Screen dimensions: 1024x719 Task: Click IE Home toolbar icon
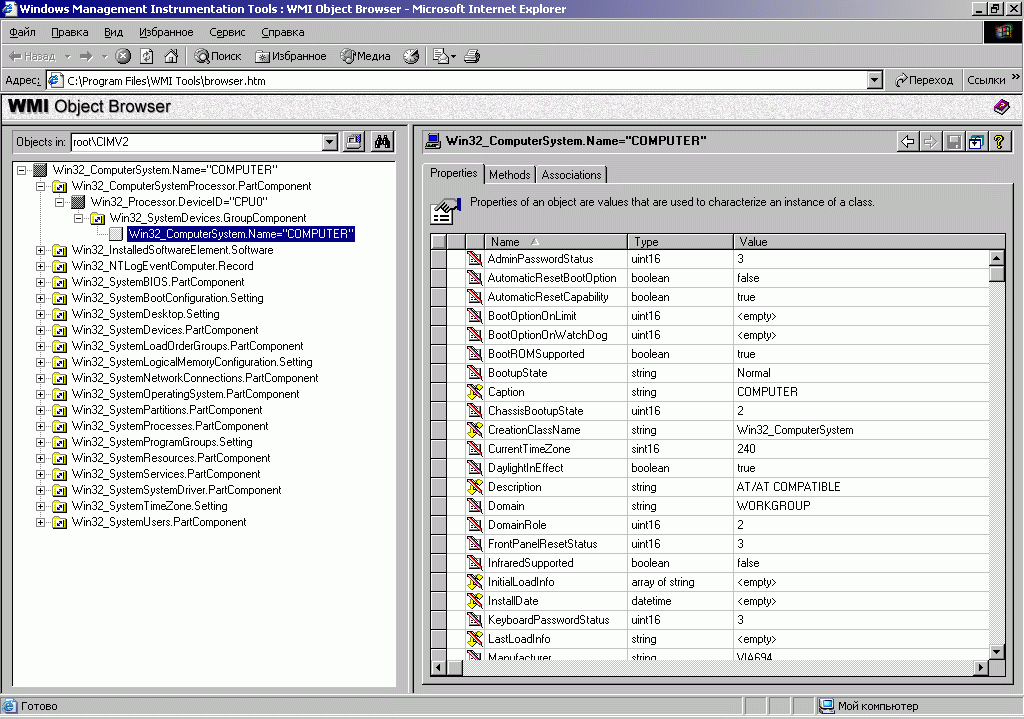pyautogui.click(x=171, y=56)
